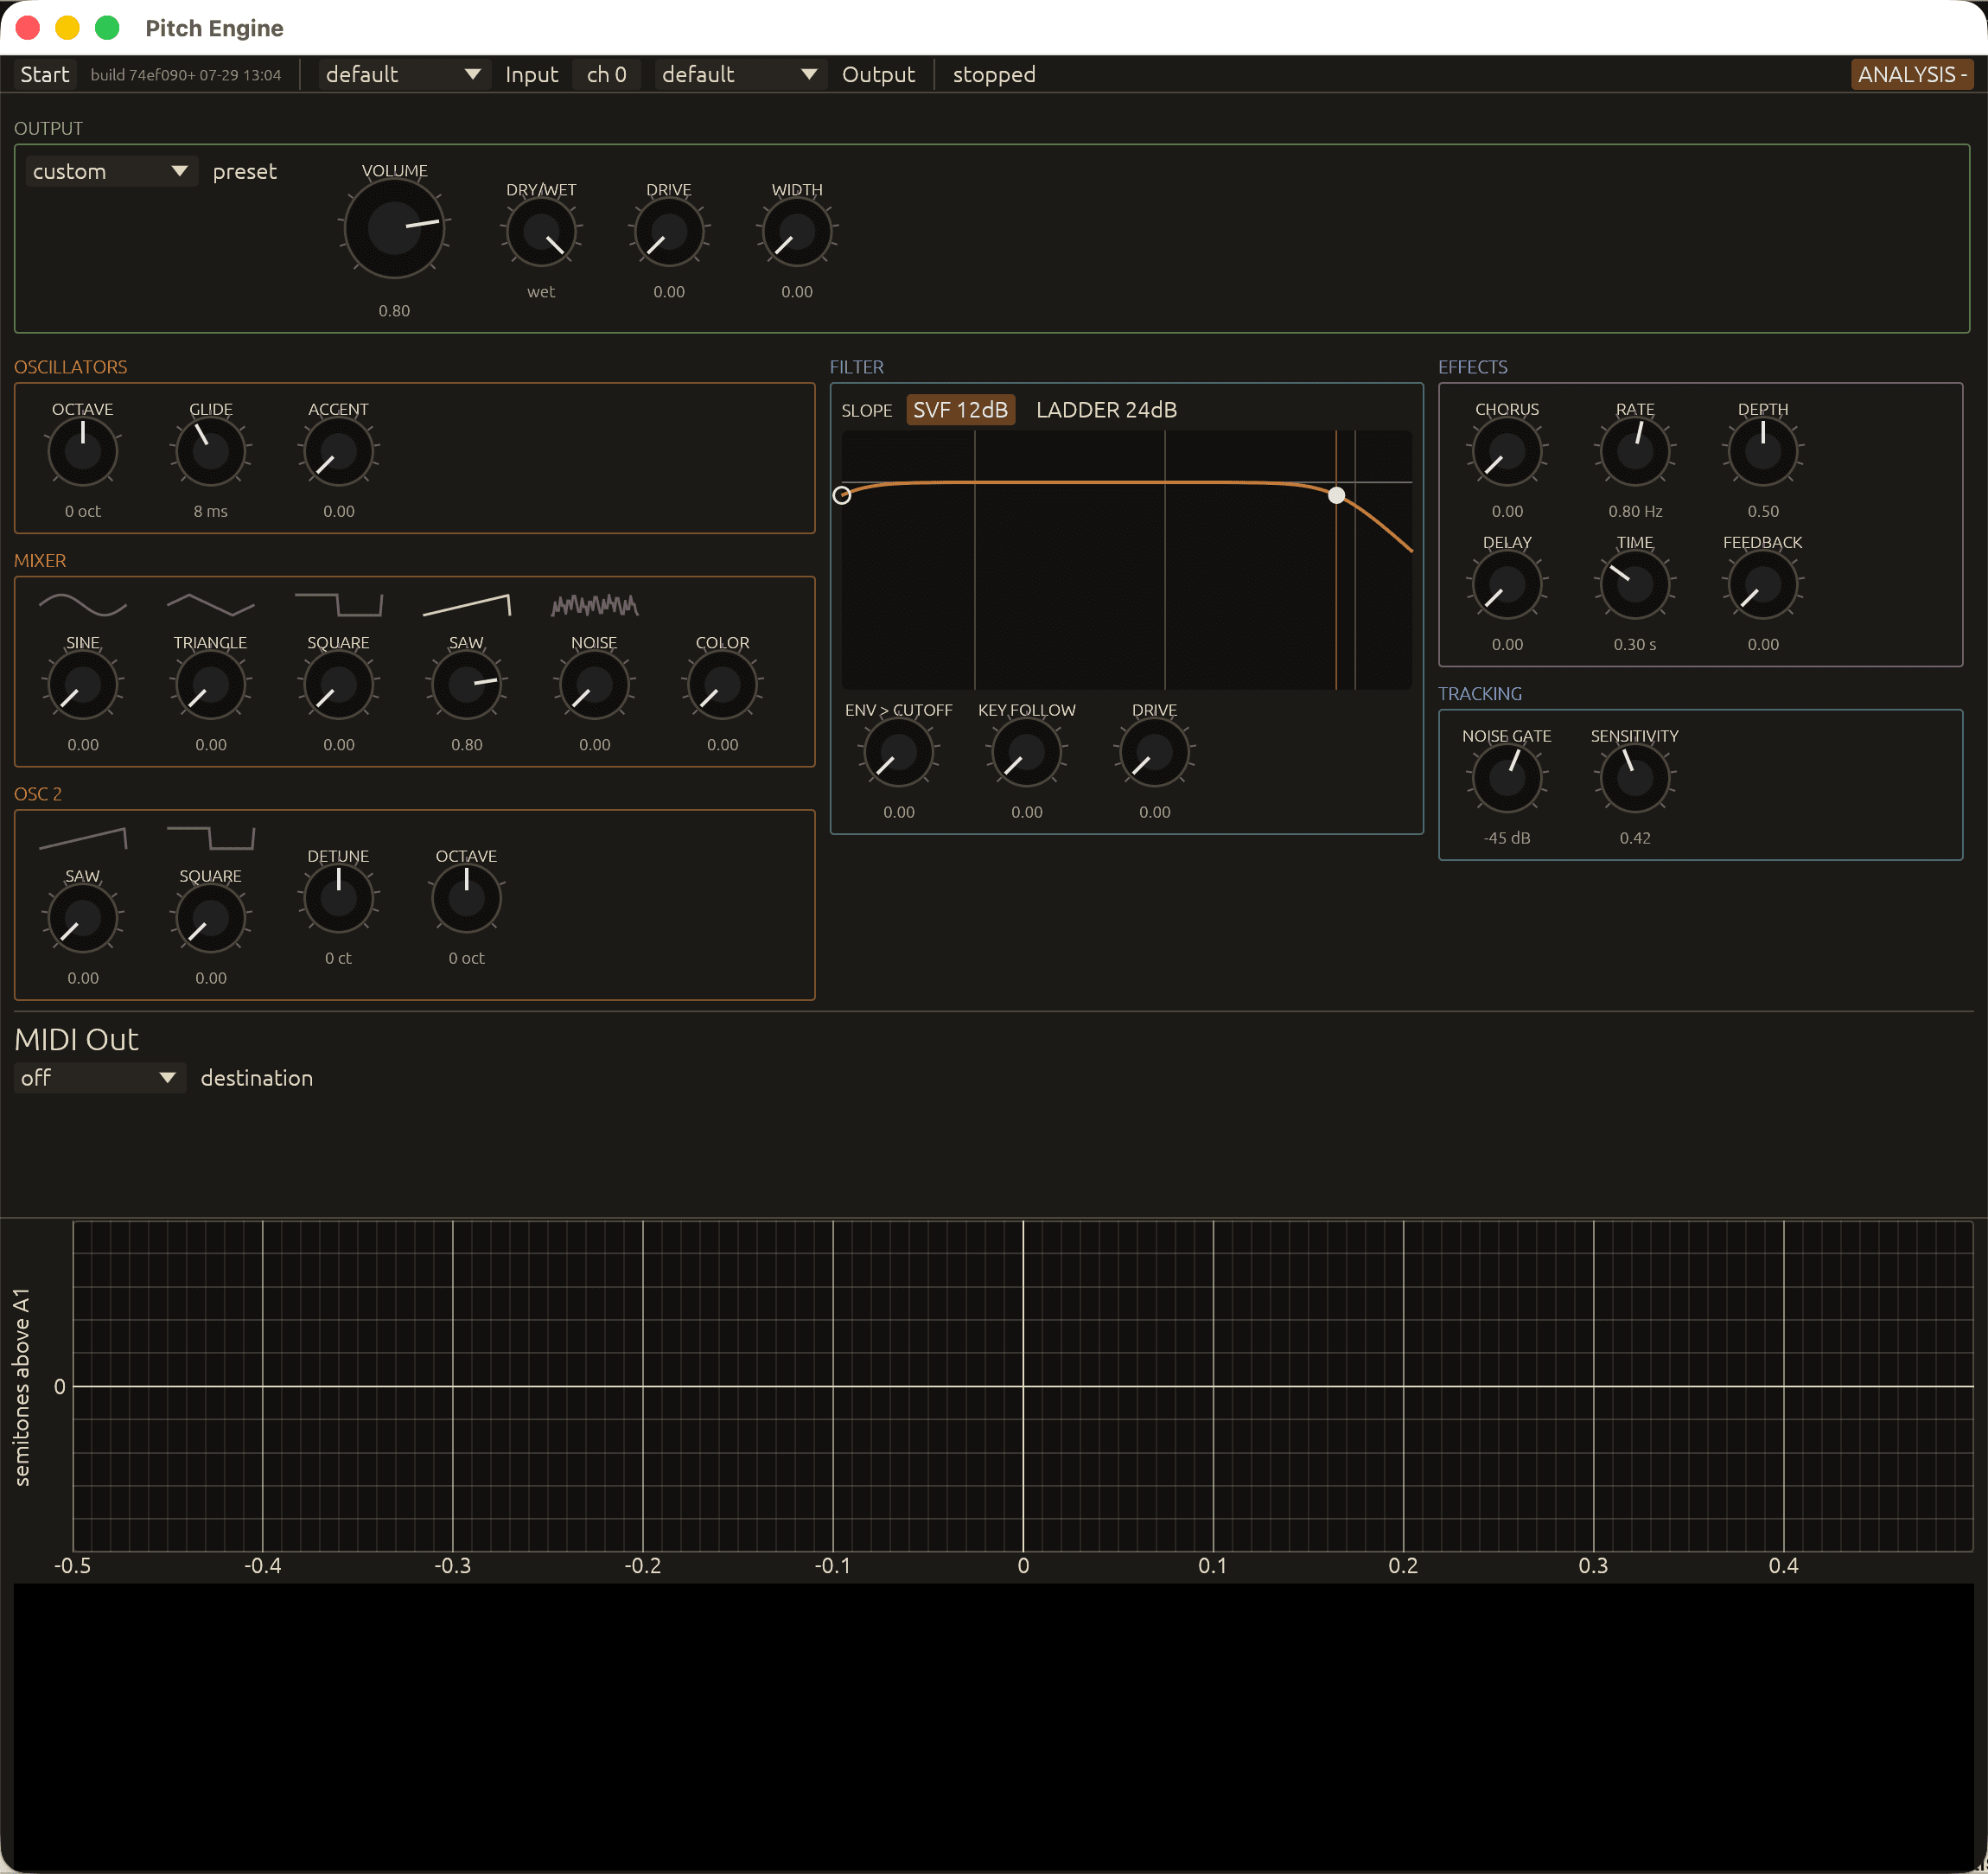Click the Mixer saw waveform icon
The image size is (1988, 1874).
click(467, 605)
